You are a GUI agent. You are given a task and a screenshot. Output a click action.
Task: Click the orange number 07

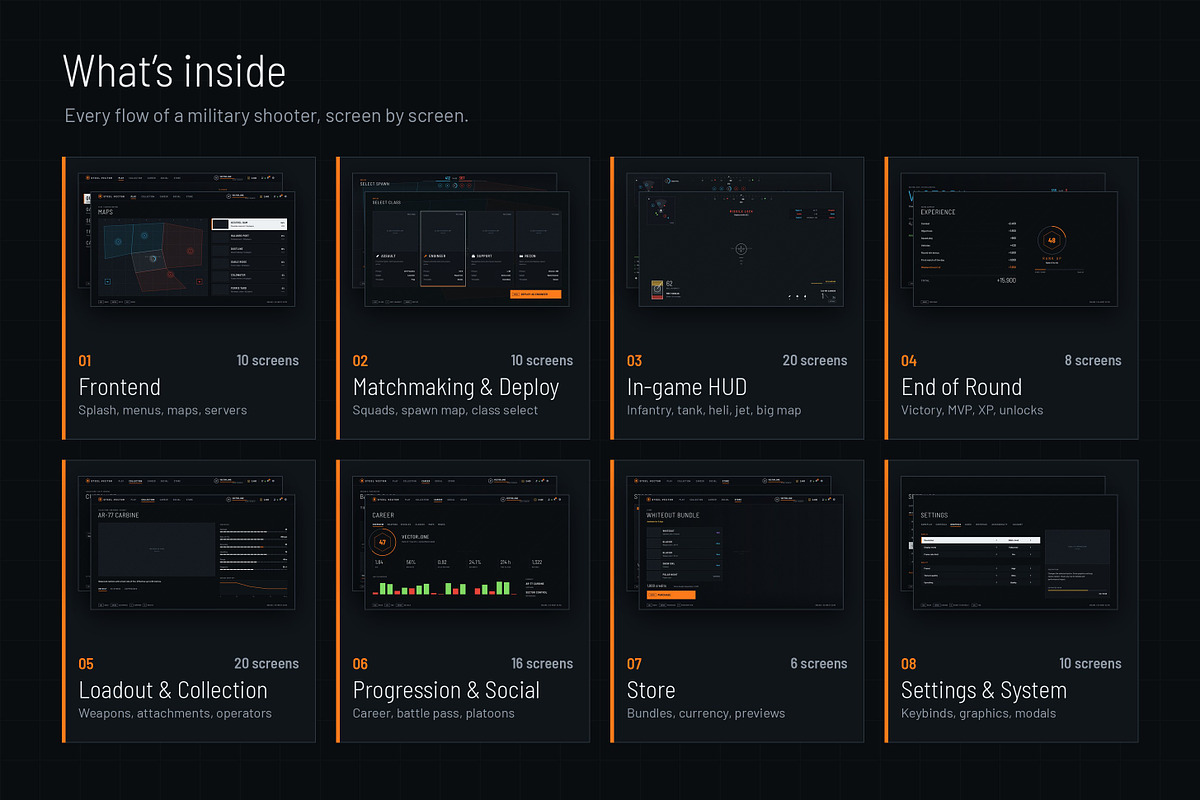pos(634,663)
